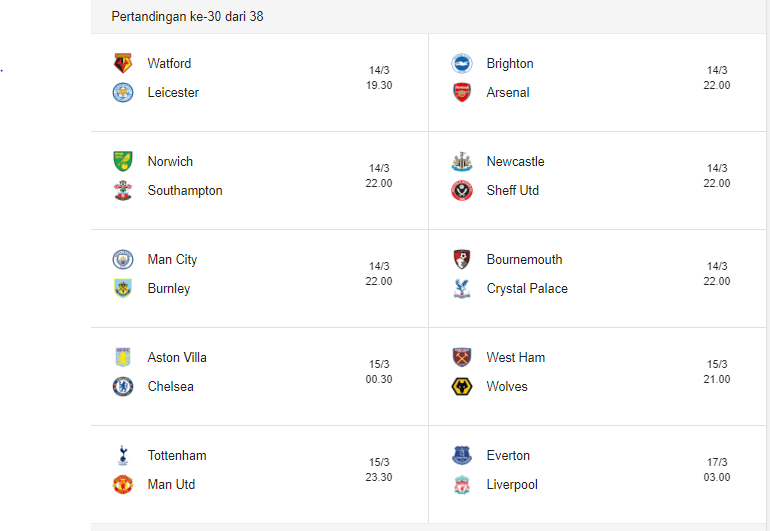Open the Aston Villa team link
Viewport: 770px width, 531px height.
point(177,358)
